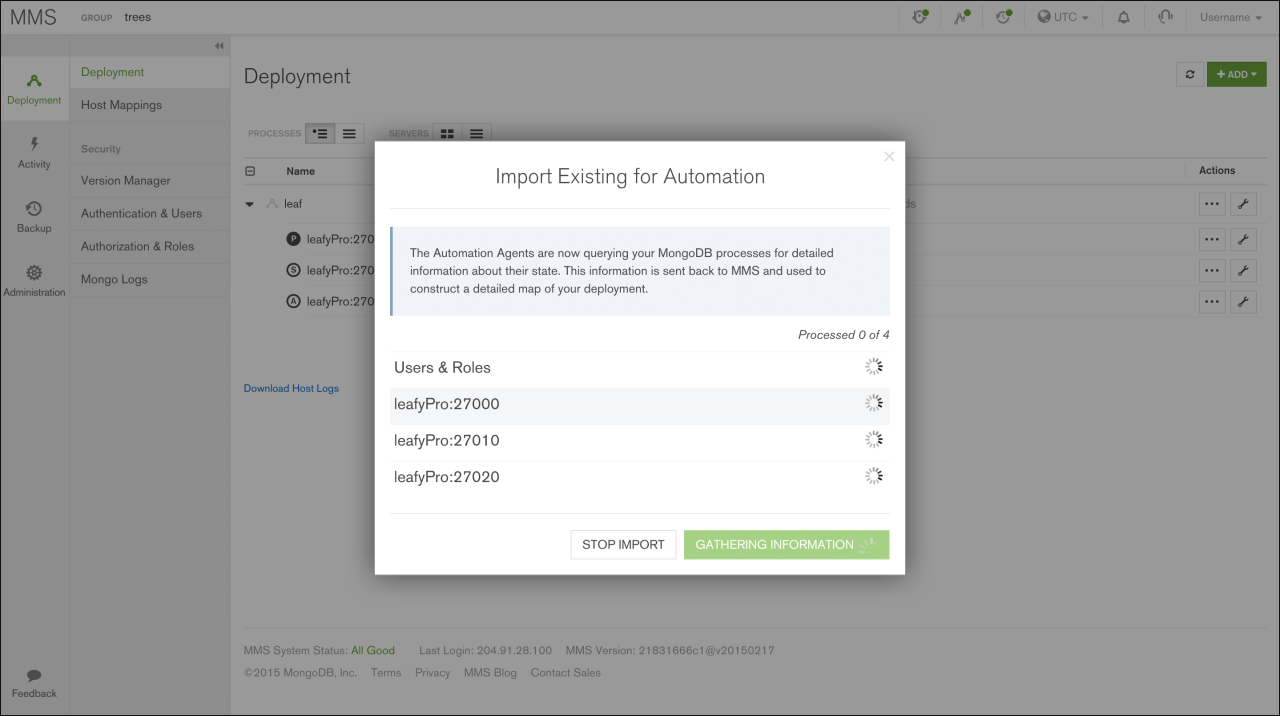Open ellipsis actions for primary (P) leafyPro row
The height and width of the screenshot is (716, 1280).
tap(1212, 239)
